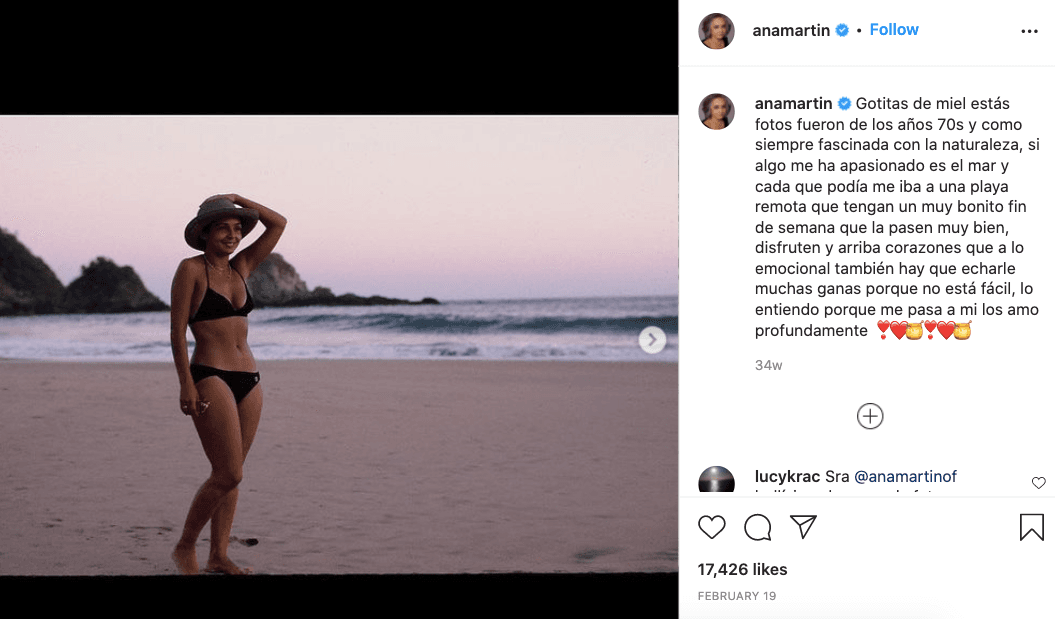
Task: Open more options via the three-dot icon
Action: [x=1029, y=30]
